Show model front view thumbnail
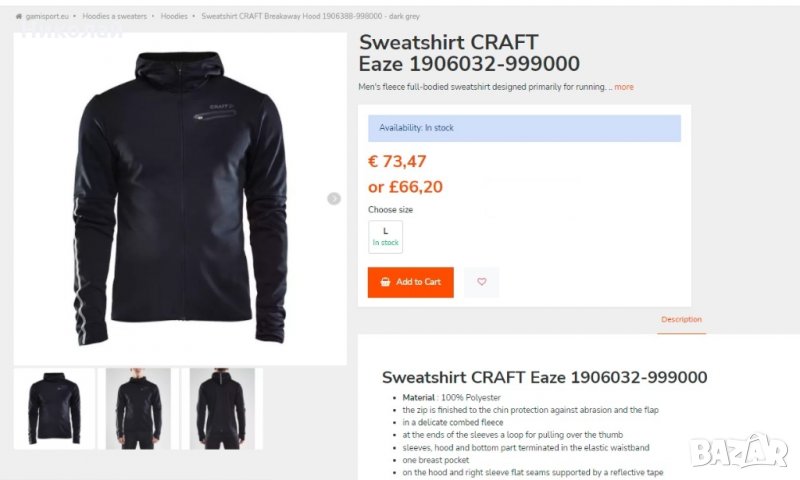 [138, 409]
